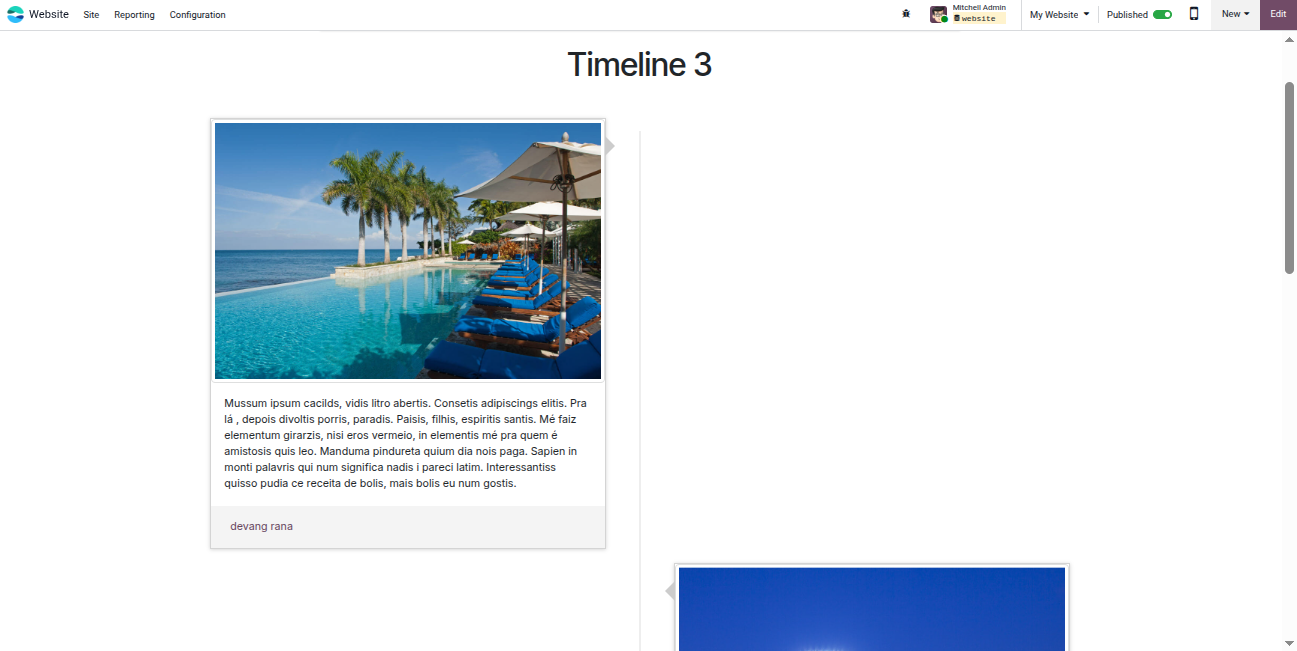Click Mitchell Admin avatar picture
The image size is (1297, 651).
(938, 14)
